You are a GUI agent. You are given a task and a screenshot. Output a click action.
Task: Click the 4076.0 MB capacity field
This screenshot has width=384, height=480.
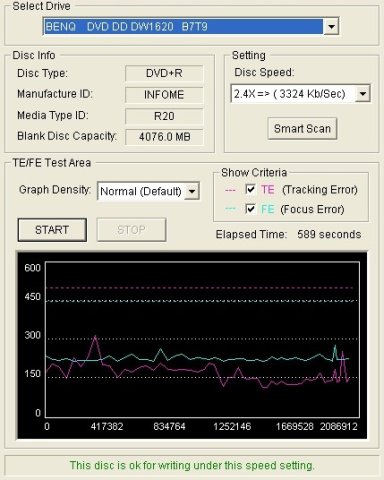164,137
